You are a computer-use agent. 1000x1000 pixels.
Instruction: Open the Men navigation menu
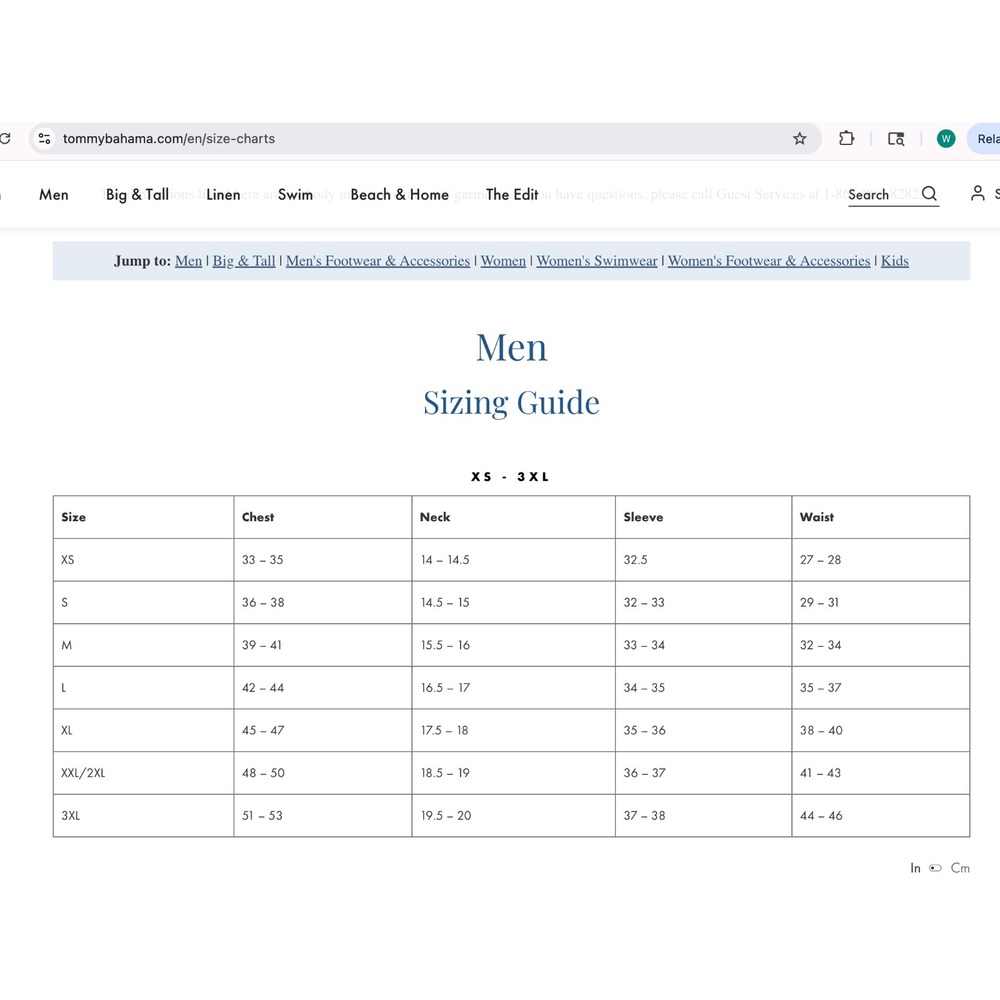tap(54, 195)
